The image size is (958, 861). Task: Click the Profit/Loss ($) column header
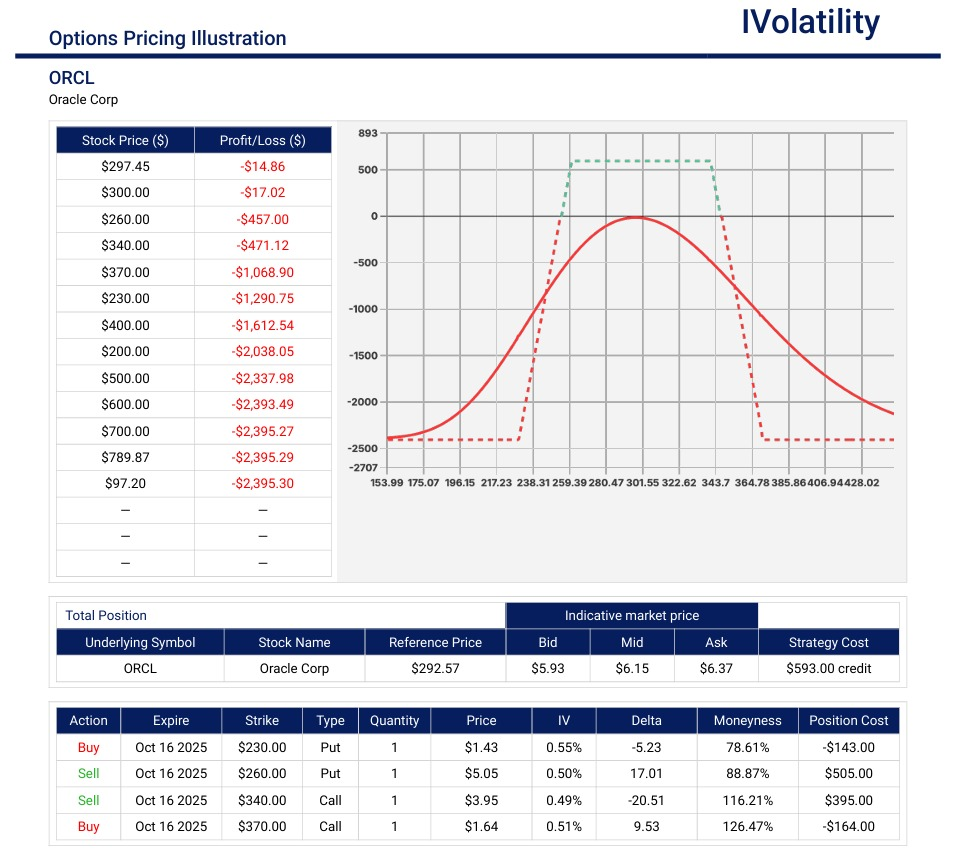pos(263,141)
